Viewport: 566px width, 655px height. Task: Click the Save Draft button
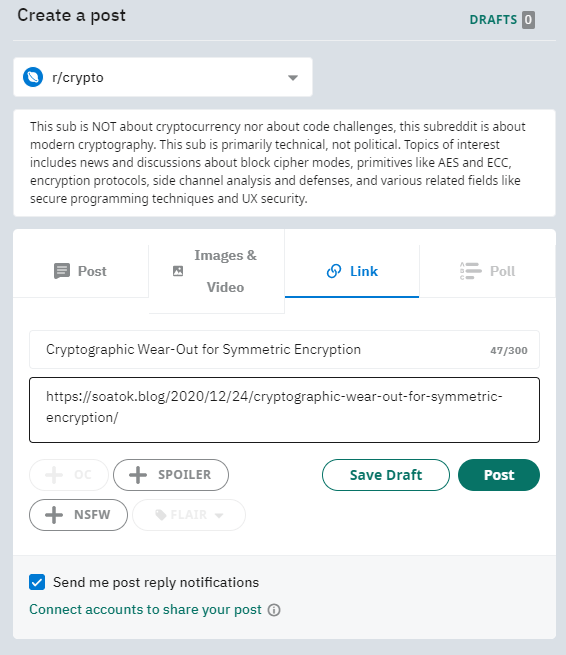386,475
